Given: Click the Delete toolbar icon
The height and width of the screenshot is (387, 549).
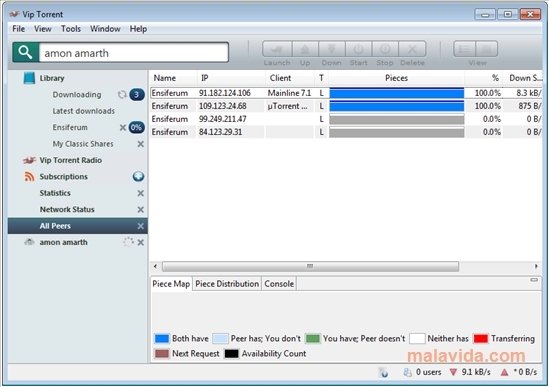Looking at the screenshot, I should [412, 49].
